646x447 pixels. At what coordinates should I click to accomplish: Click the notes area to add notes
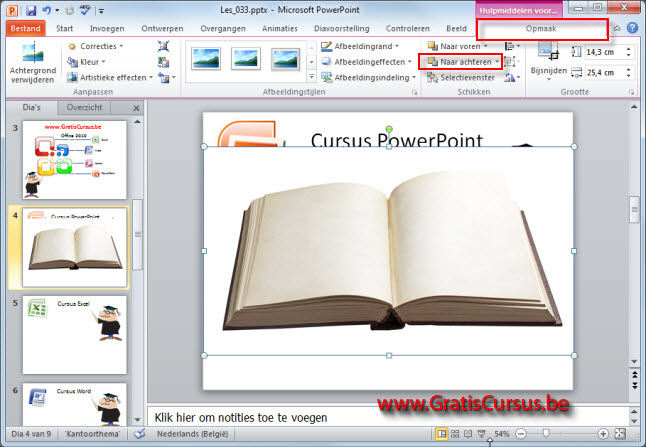387,417
